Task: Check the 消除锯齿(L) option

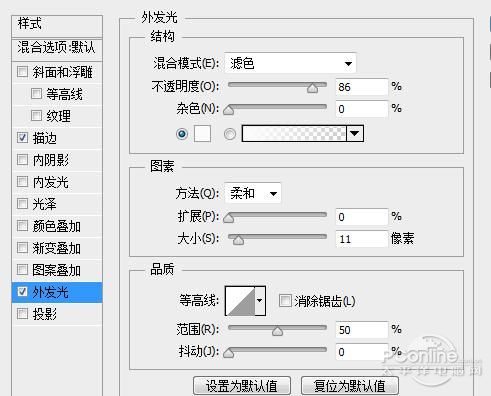Action: point(285,300)
